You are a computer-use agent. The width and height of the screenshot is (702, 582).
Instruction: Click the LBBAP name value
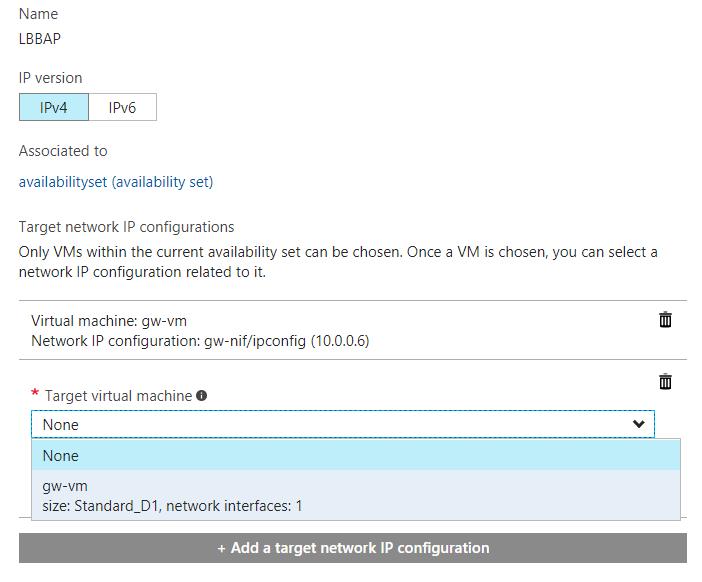click(x=40, y=40)
